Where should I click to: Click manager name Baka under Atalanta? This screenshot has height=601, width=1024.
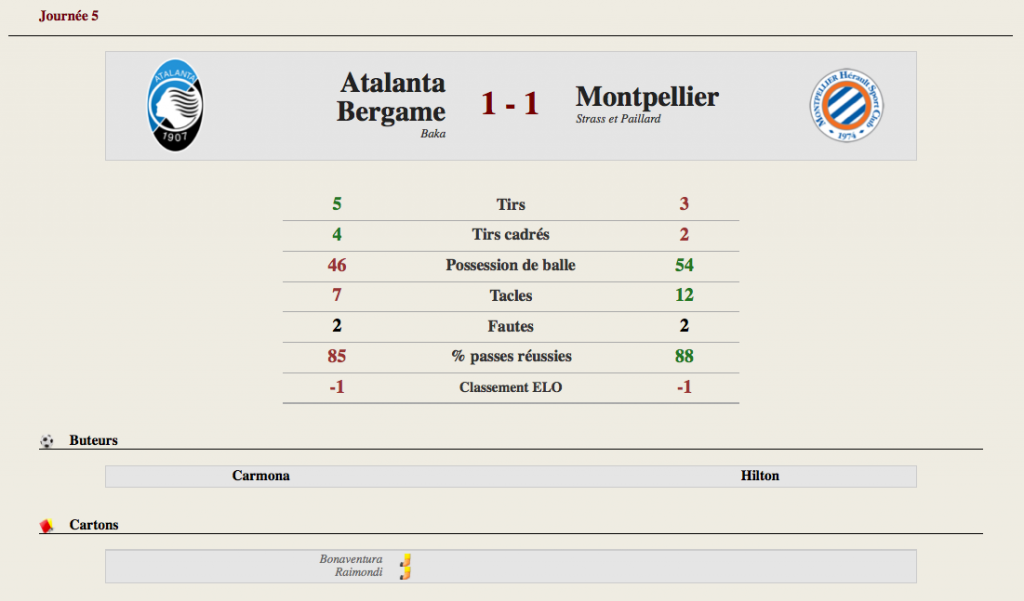pos(433,133)
